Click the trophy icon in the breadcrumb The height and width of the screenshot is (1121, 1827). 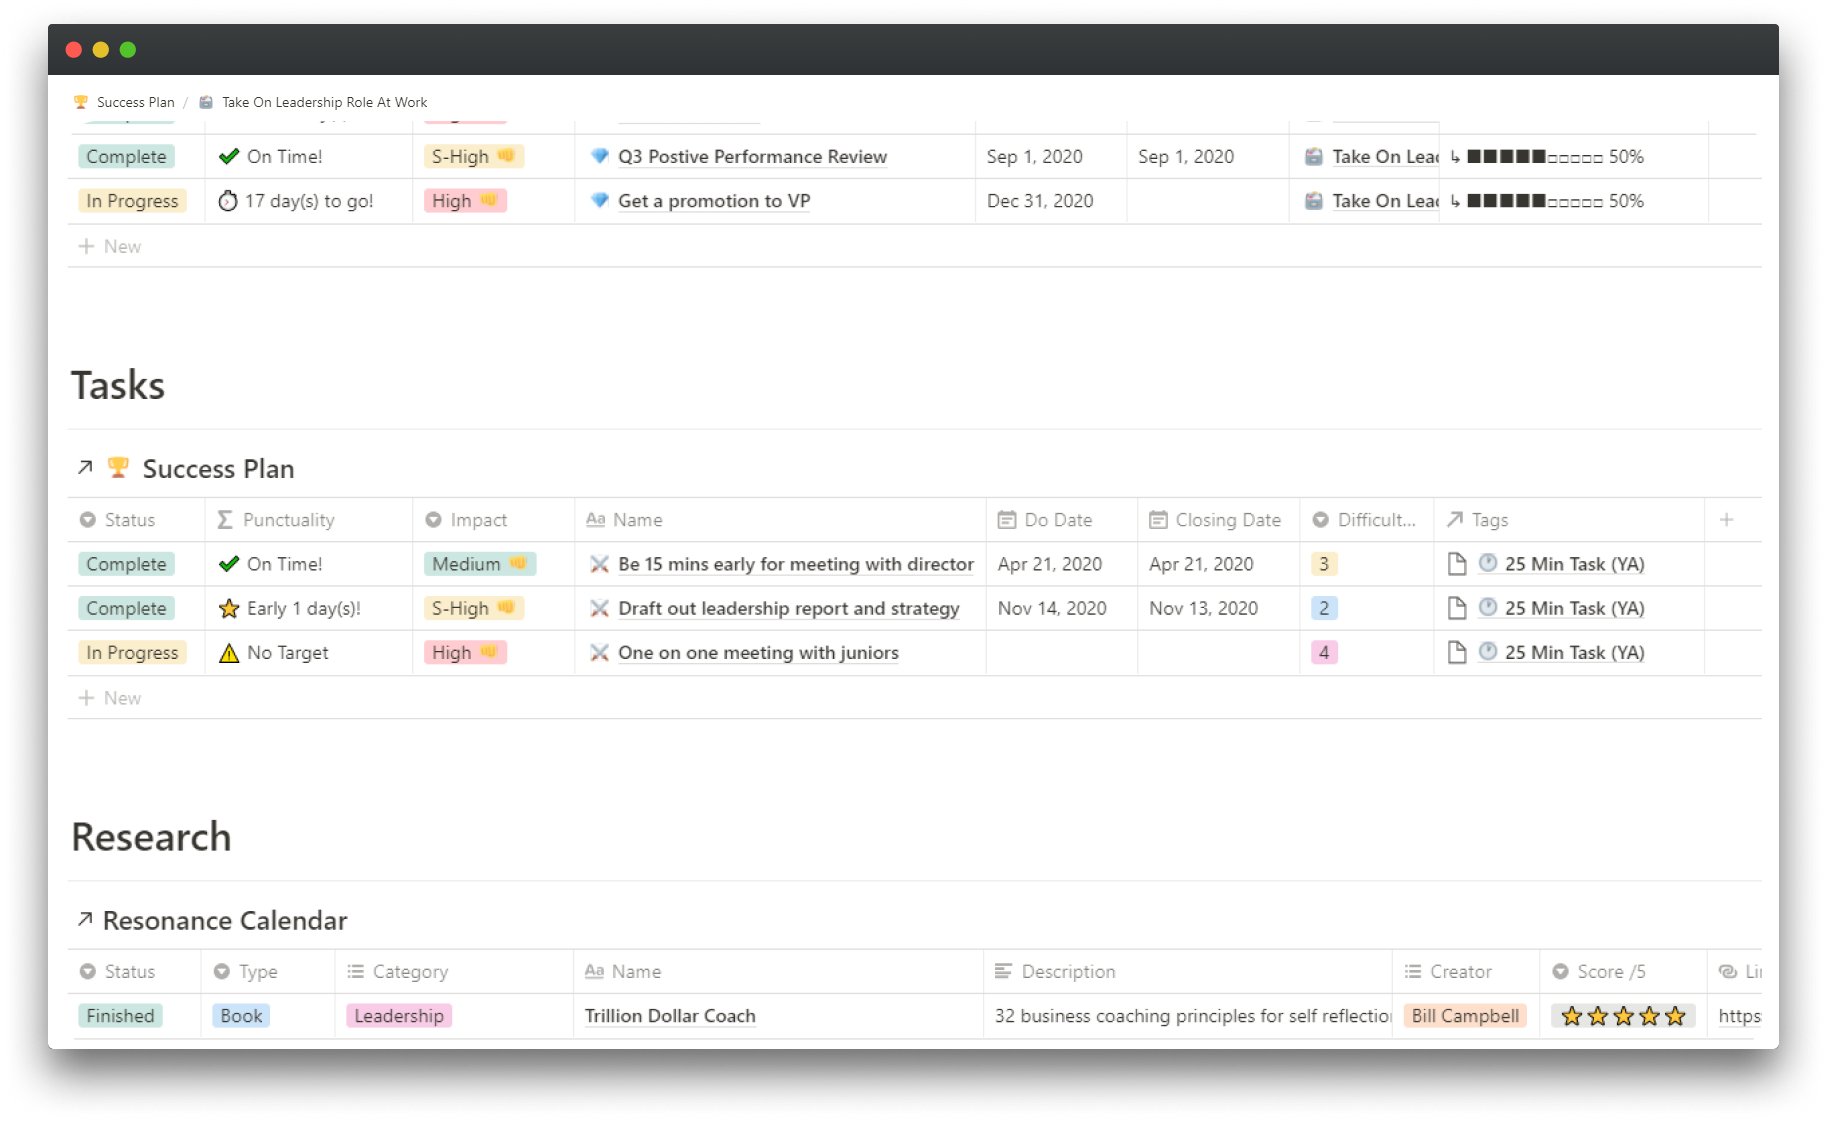click(81, 102)
